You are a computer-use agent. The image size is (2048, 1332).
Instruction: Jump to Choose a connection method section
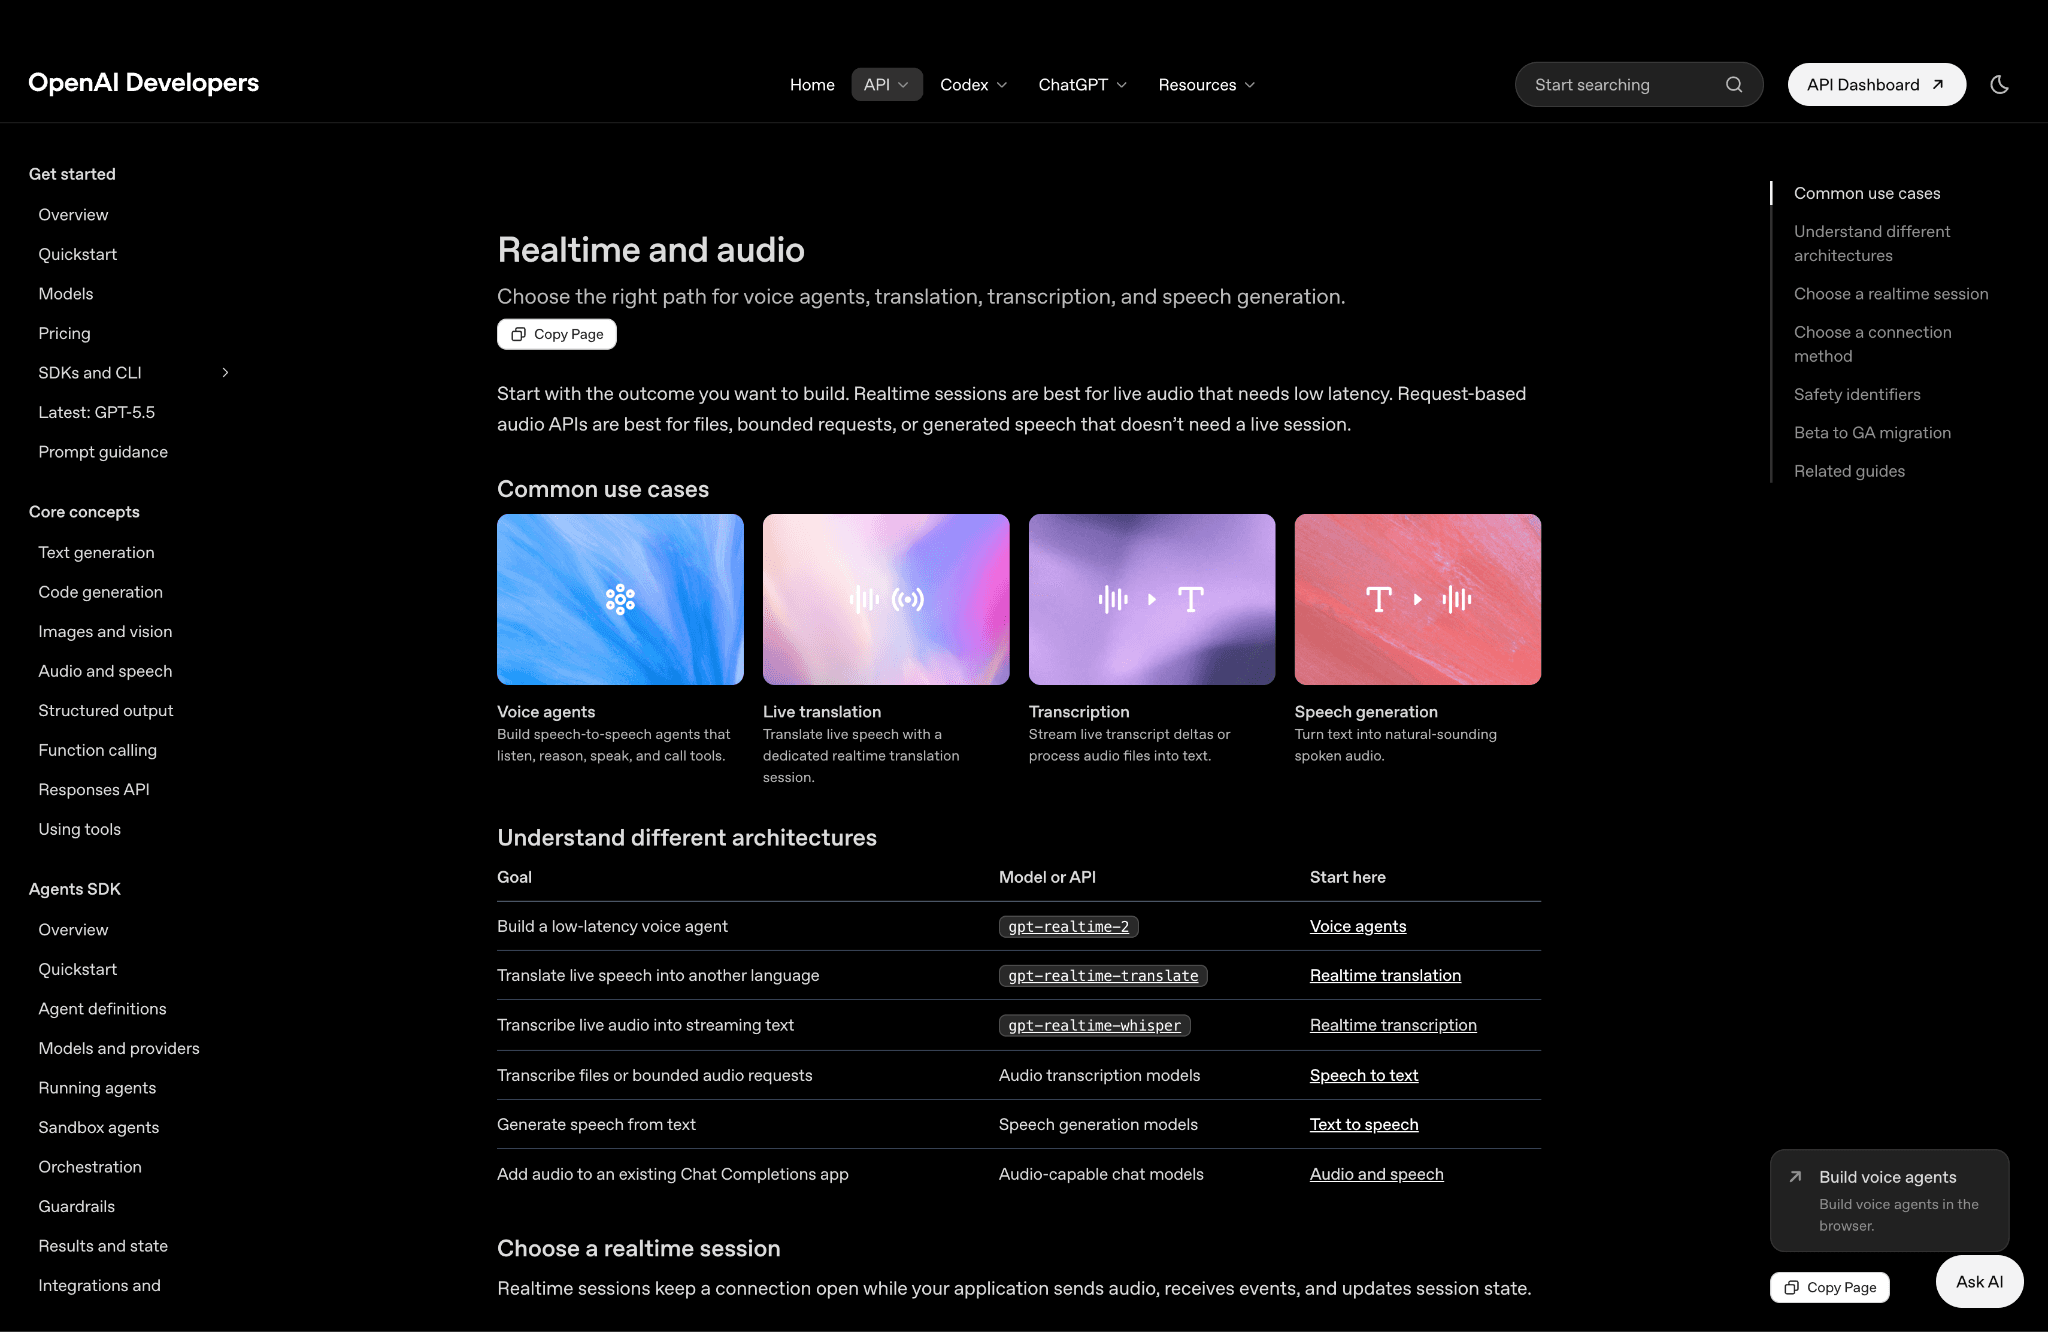pyautogui.click(x=1872, y=345)
